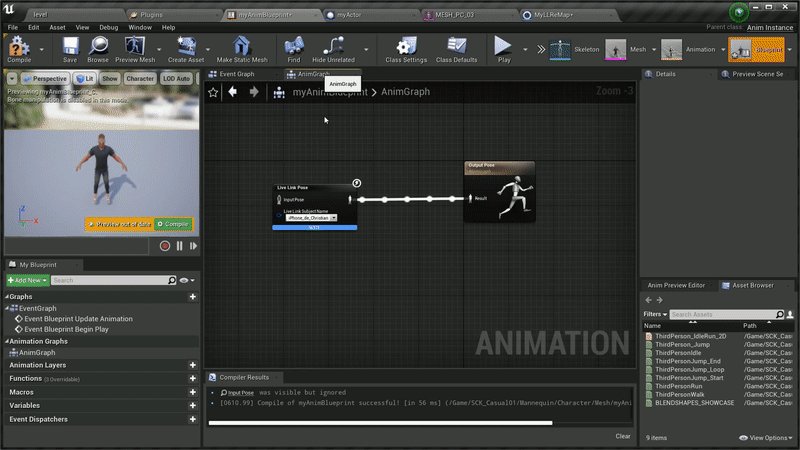Click the Input Pose link in compiler results

click(x=241, y=392)
